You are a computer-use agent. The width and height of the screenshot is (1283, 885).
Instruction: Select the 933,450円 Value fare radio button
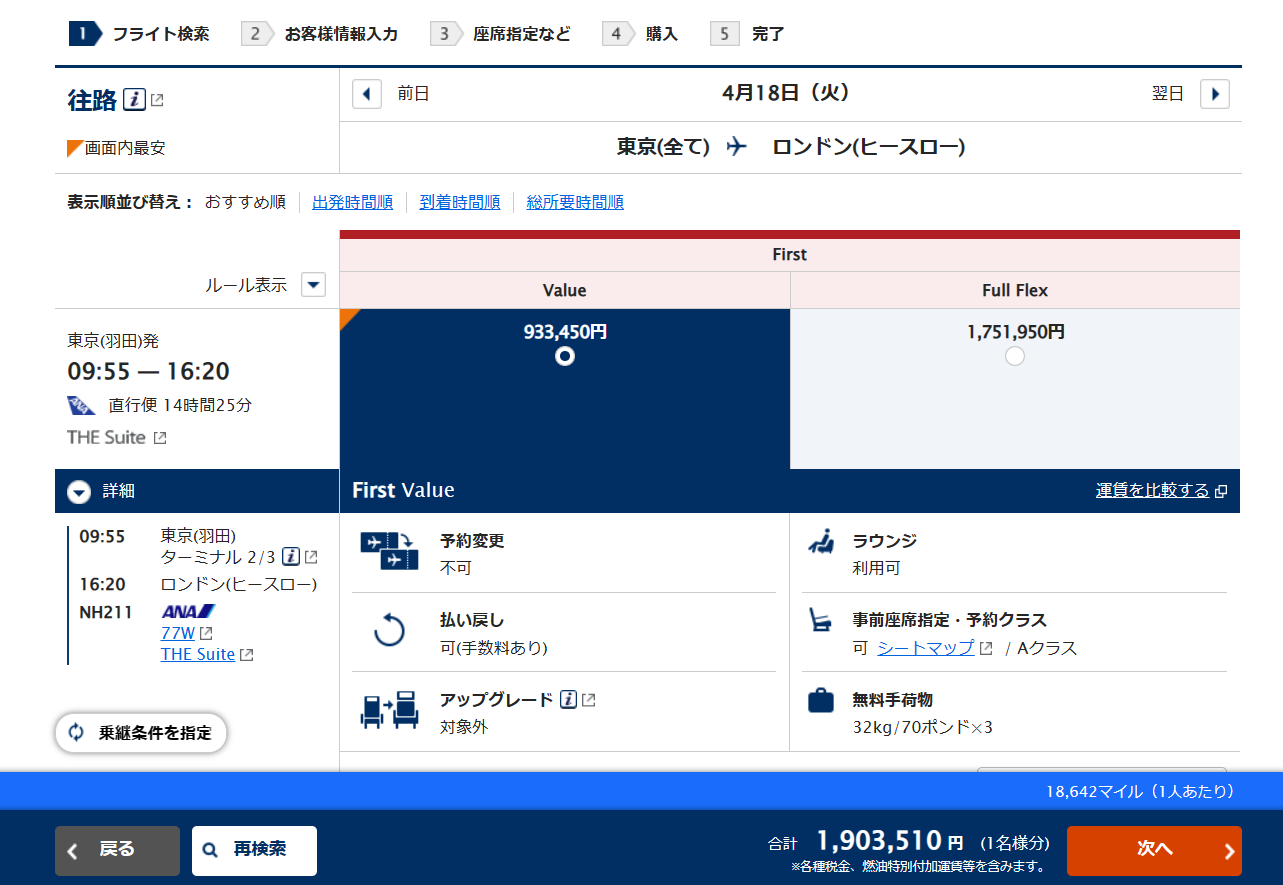565,356
